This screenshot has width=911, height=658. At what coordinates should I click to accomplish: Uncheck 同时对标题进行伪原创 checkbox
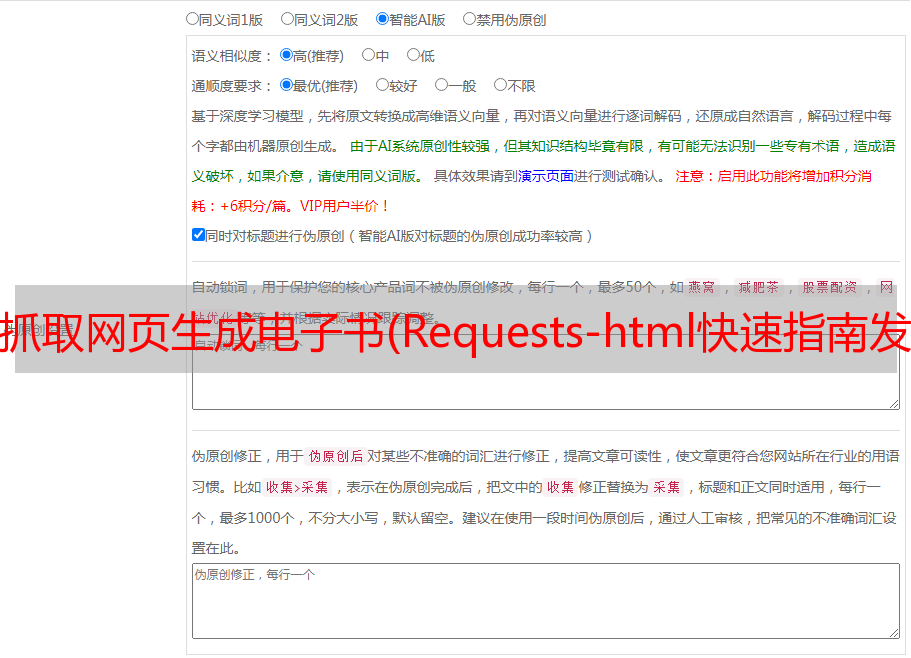tap(198, 235)
